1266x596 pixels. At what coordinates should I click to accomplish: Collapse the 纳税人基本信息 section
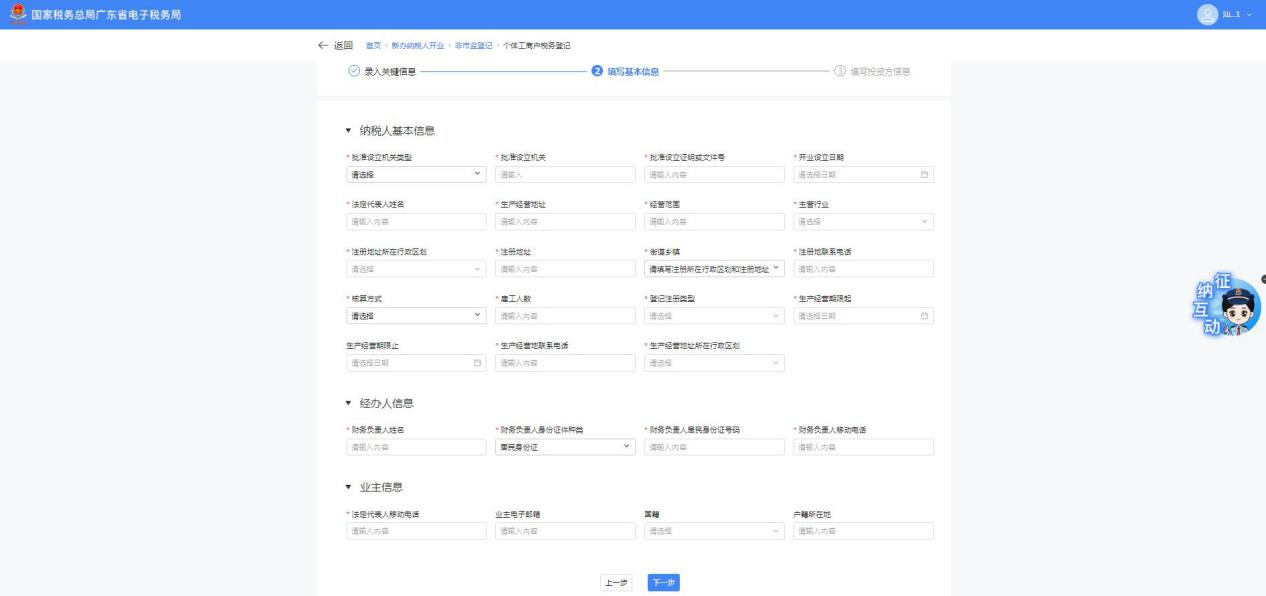click(349, 131)
